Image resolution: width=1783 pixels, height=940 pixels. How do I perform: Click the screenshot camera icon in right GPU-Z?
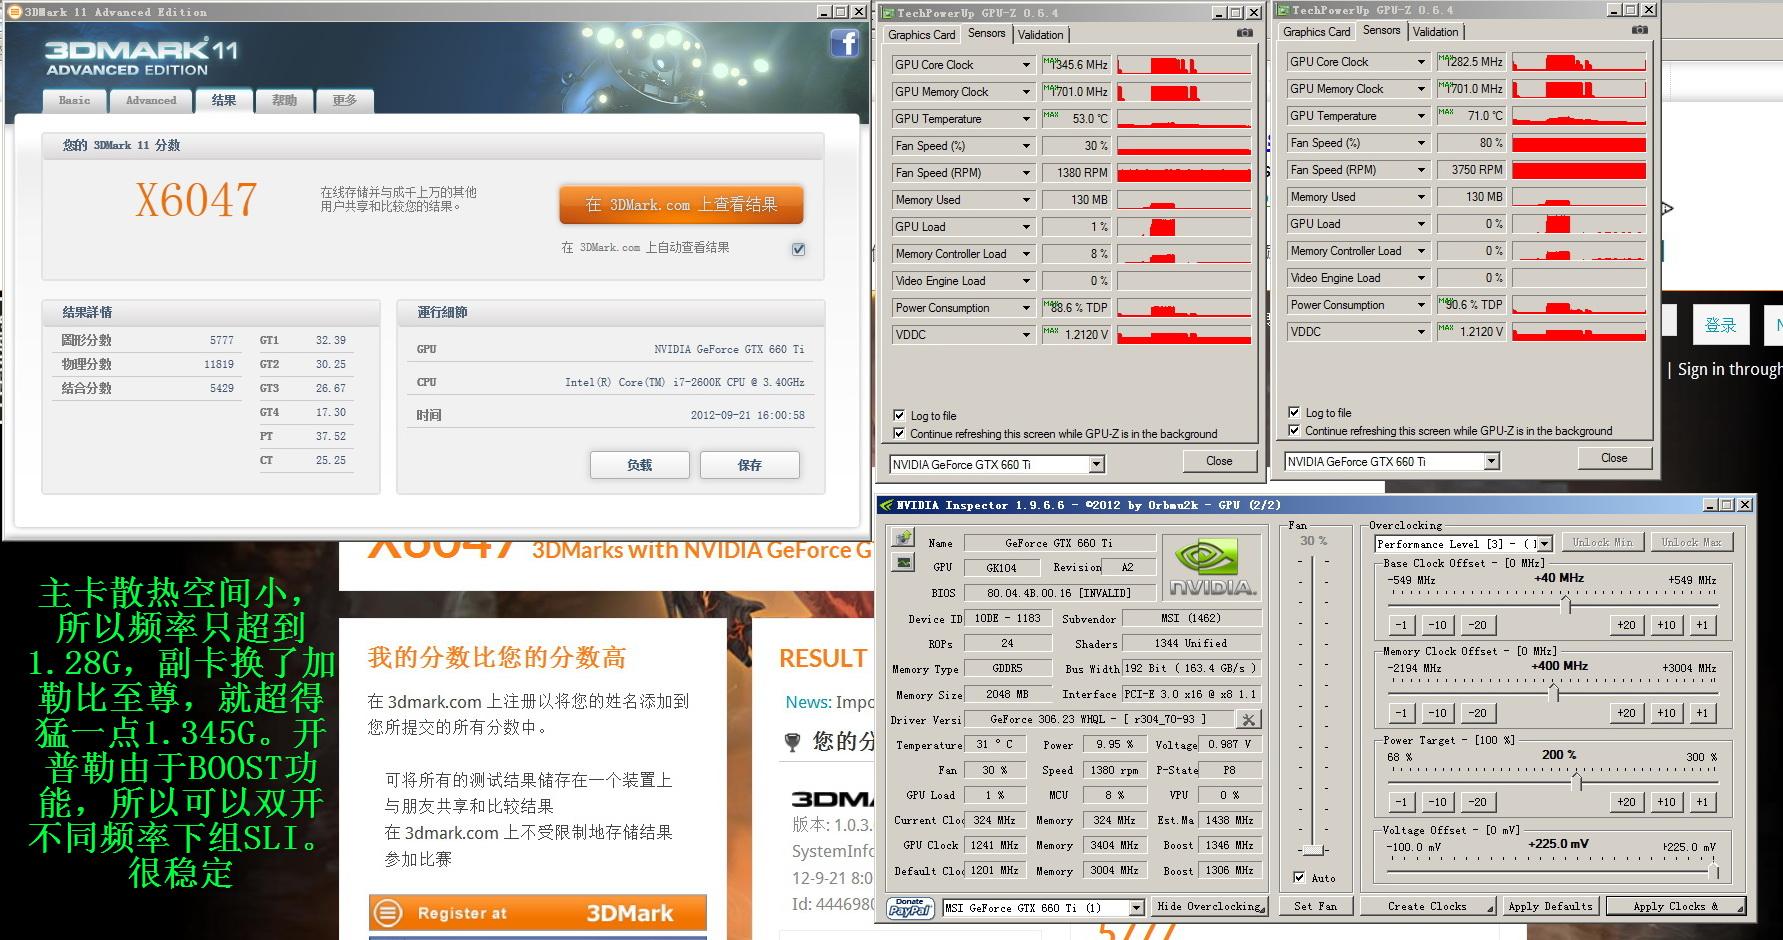[1640, 30]
